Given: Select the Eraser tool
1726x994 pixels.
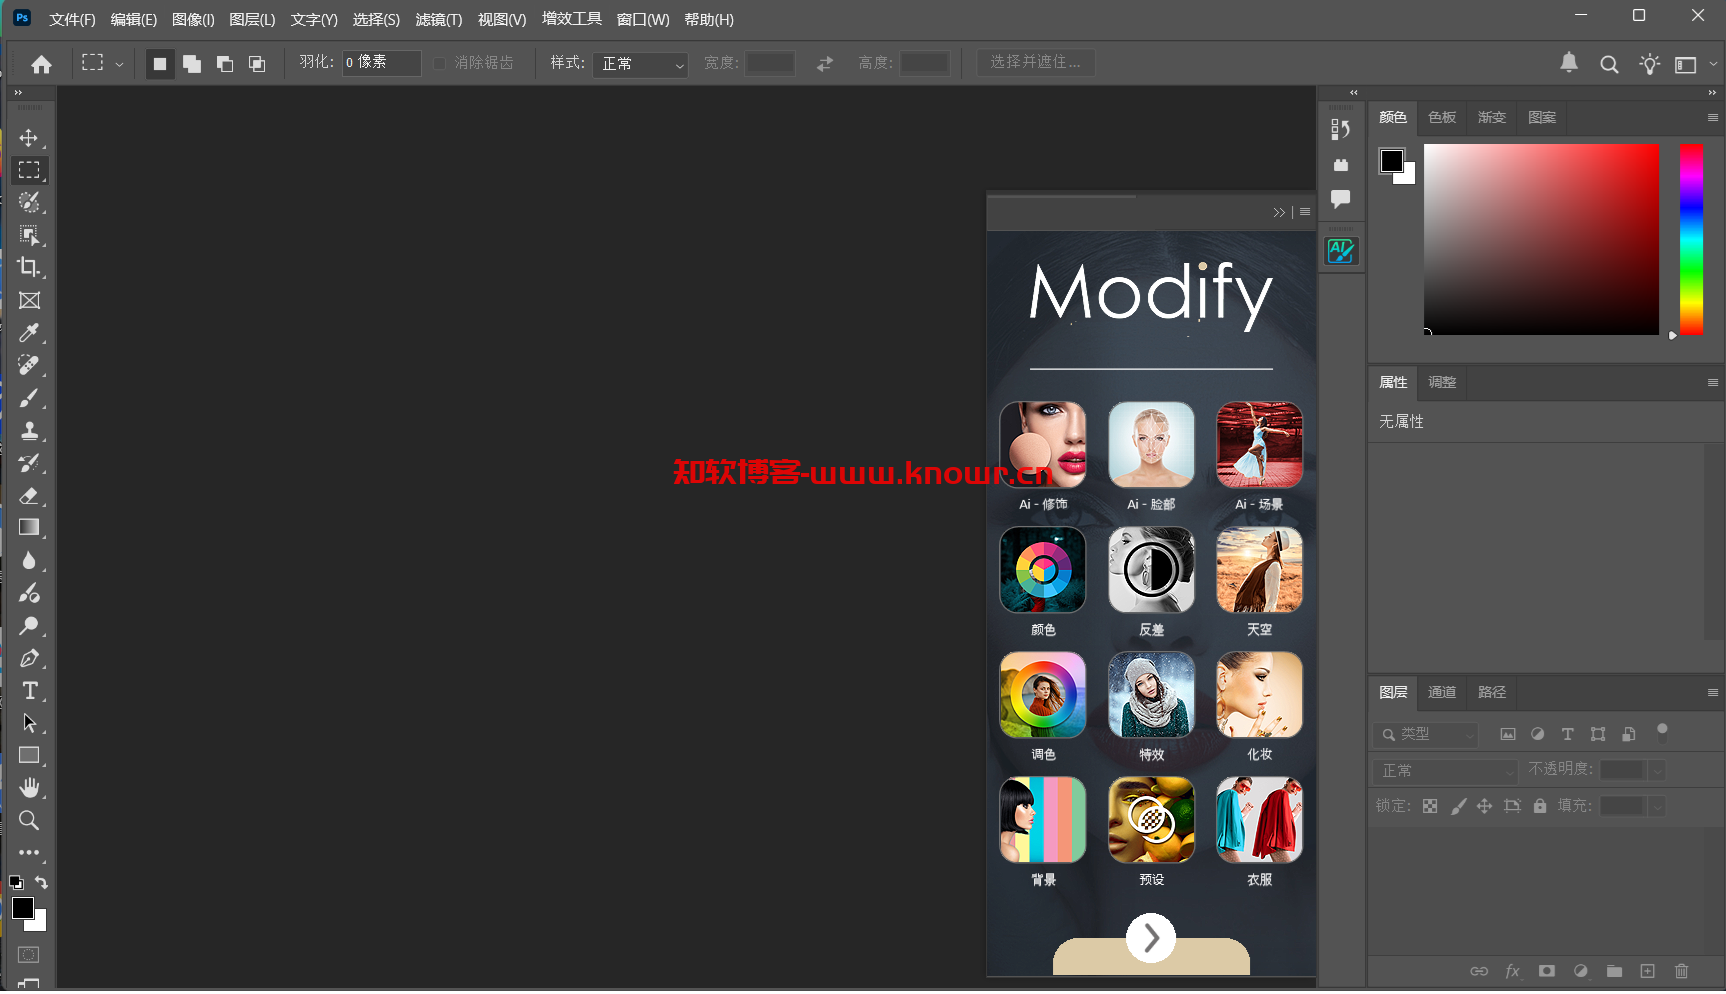Looking at the screenshot, I should (x=29, y=495).
